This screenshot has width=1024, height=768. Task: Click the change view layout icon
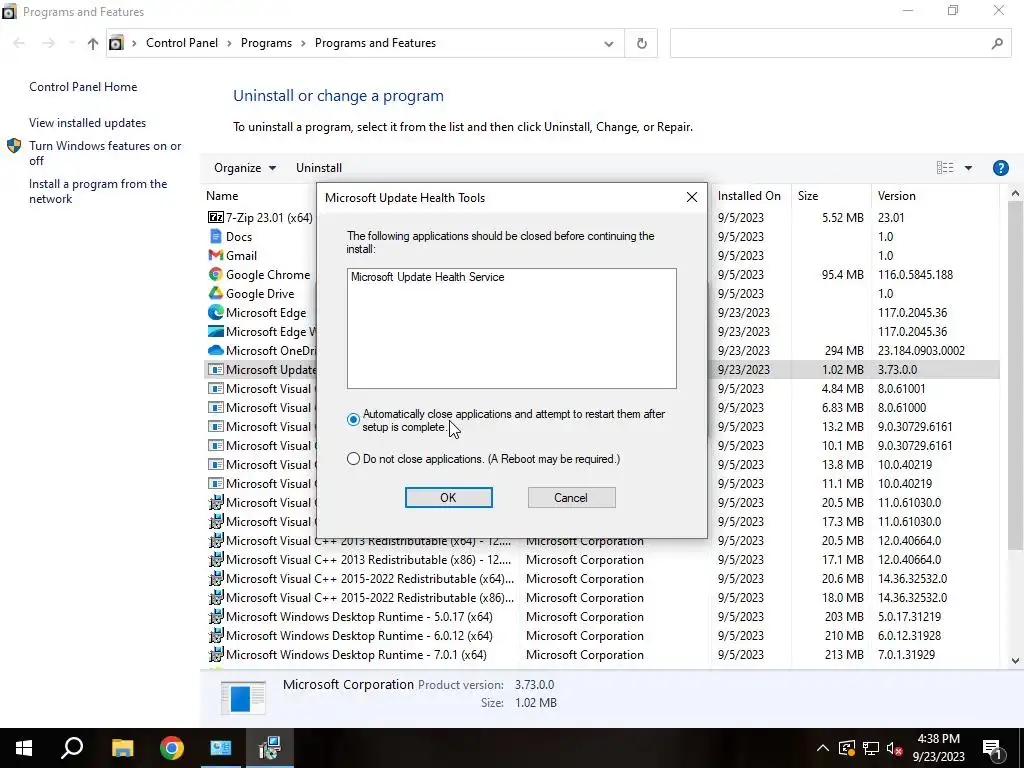(944, 168)
